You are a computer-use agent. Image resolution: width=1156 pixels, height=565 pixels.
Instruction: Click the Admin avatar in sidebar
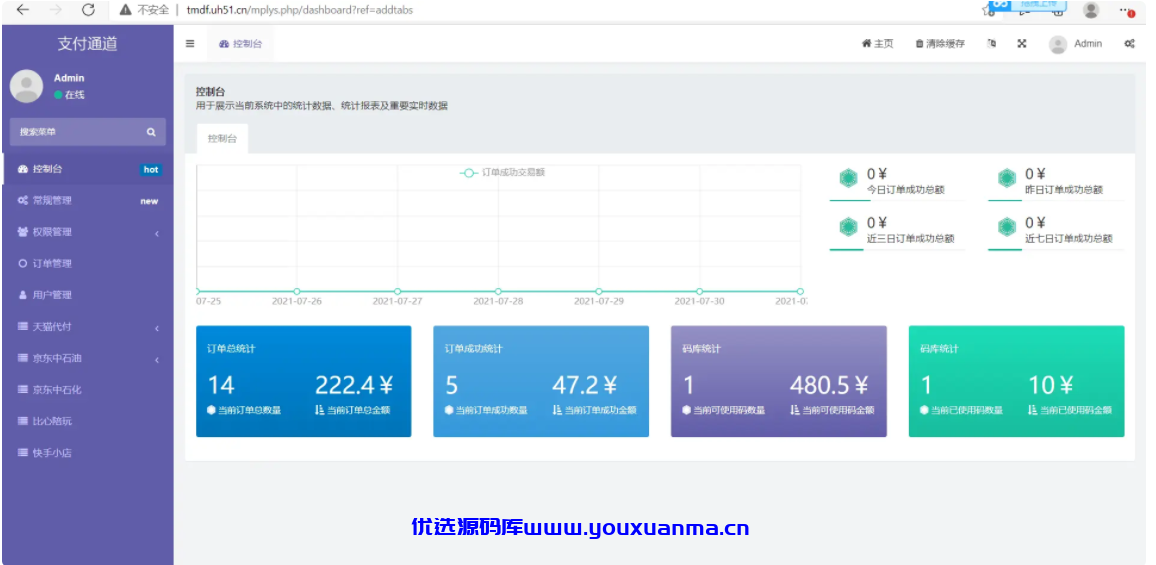click(27, 86)
